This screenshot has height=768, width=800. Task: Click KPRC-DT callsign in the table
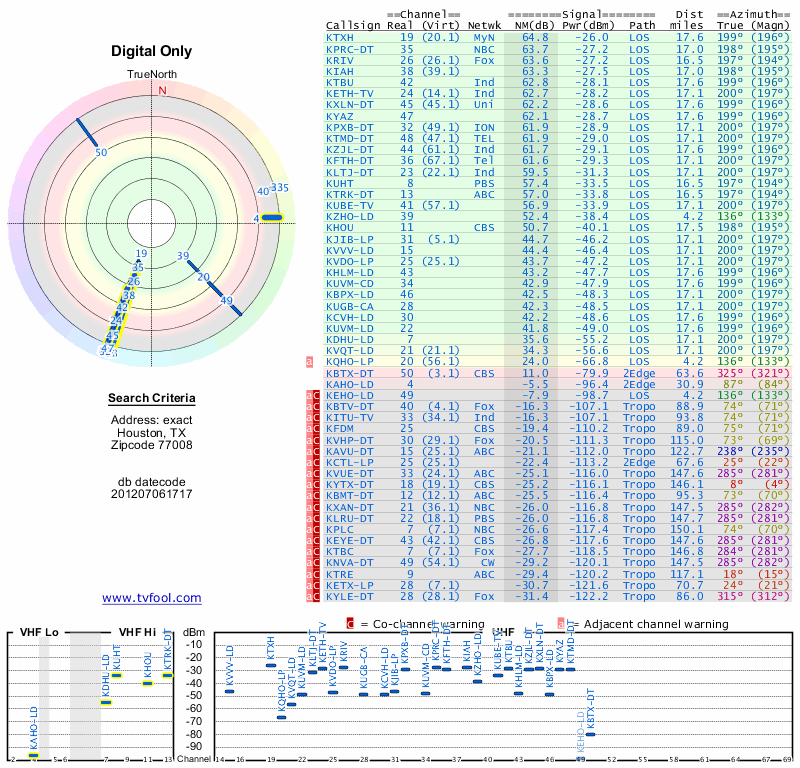coord(350,49)
